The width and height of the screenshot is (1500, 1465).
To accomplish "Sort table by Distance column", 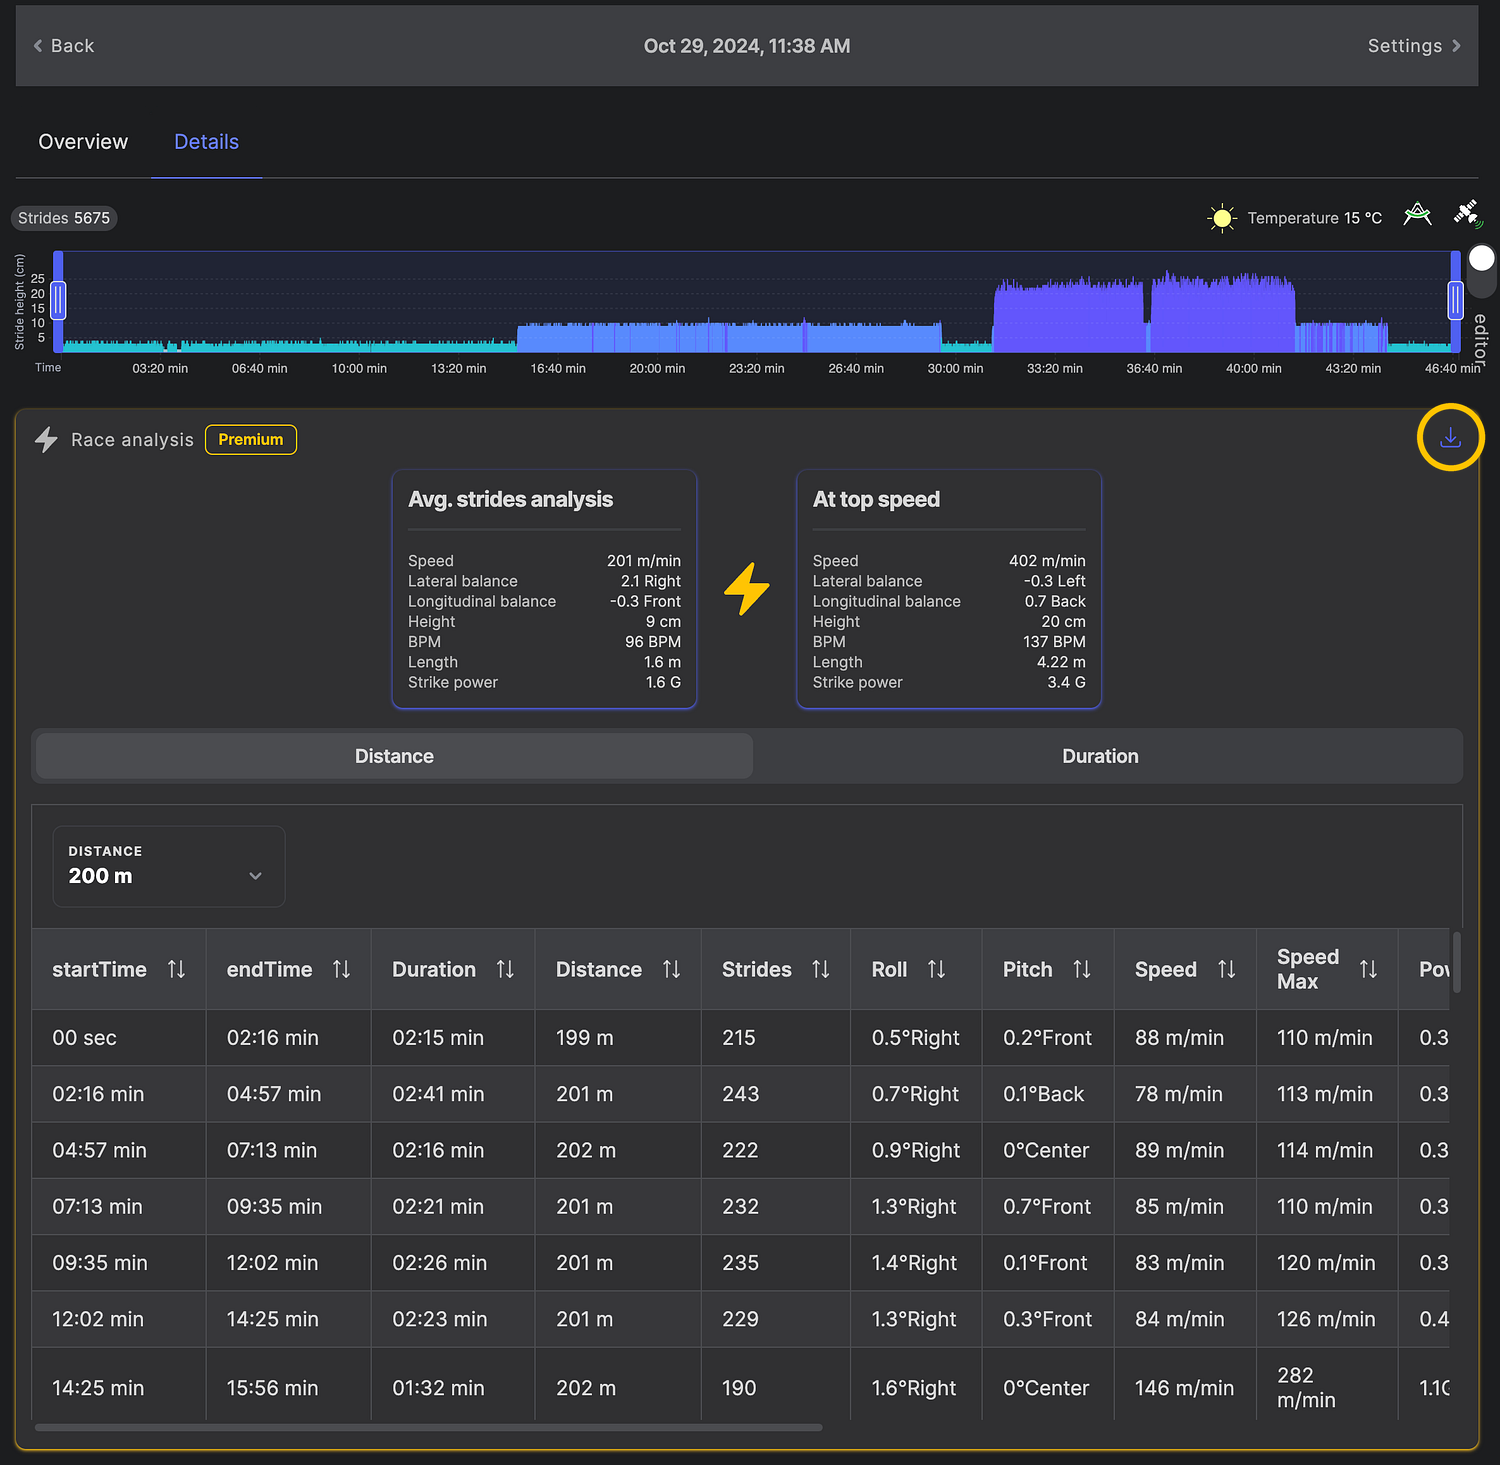I will (x=671, y=969).
